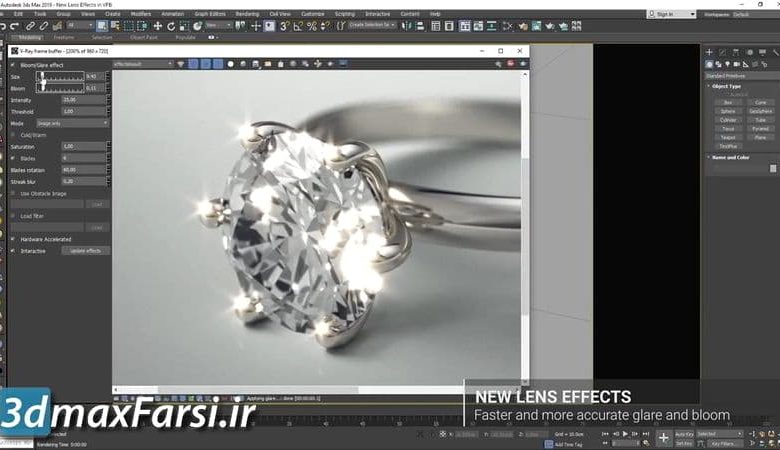Toggle the Hardware Accelerated checkbox
Viewport: 780px width, 450px height.
[13, 239]
